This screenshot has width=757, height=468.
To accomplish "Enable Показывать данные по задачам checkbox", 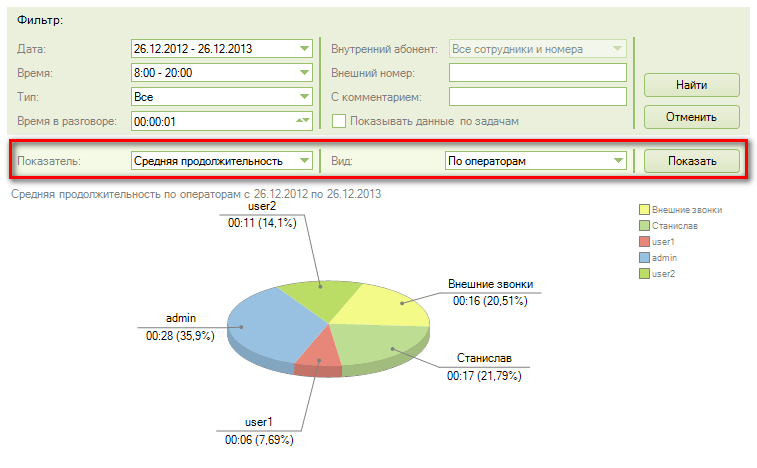I will point(339,121).
